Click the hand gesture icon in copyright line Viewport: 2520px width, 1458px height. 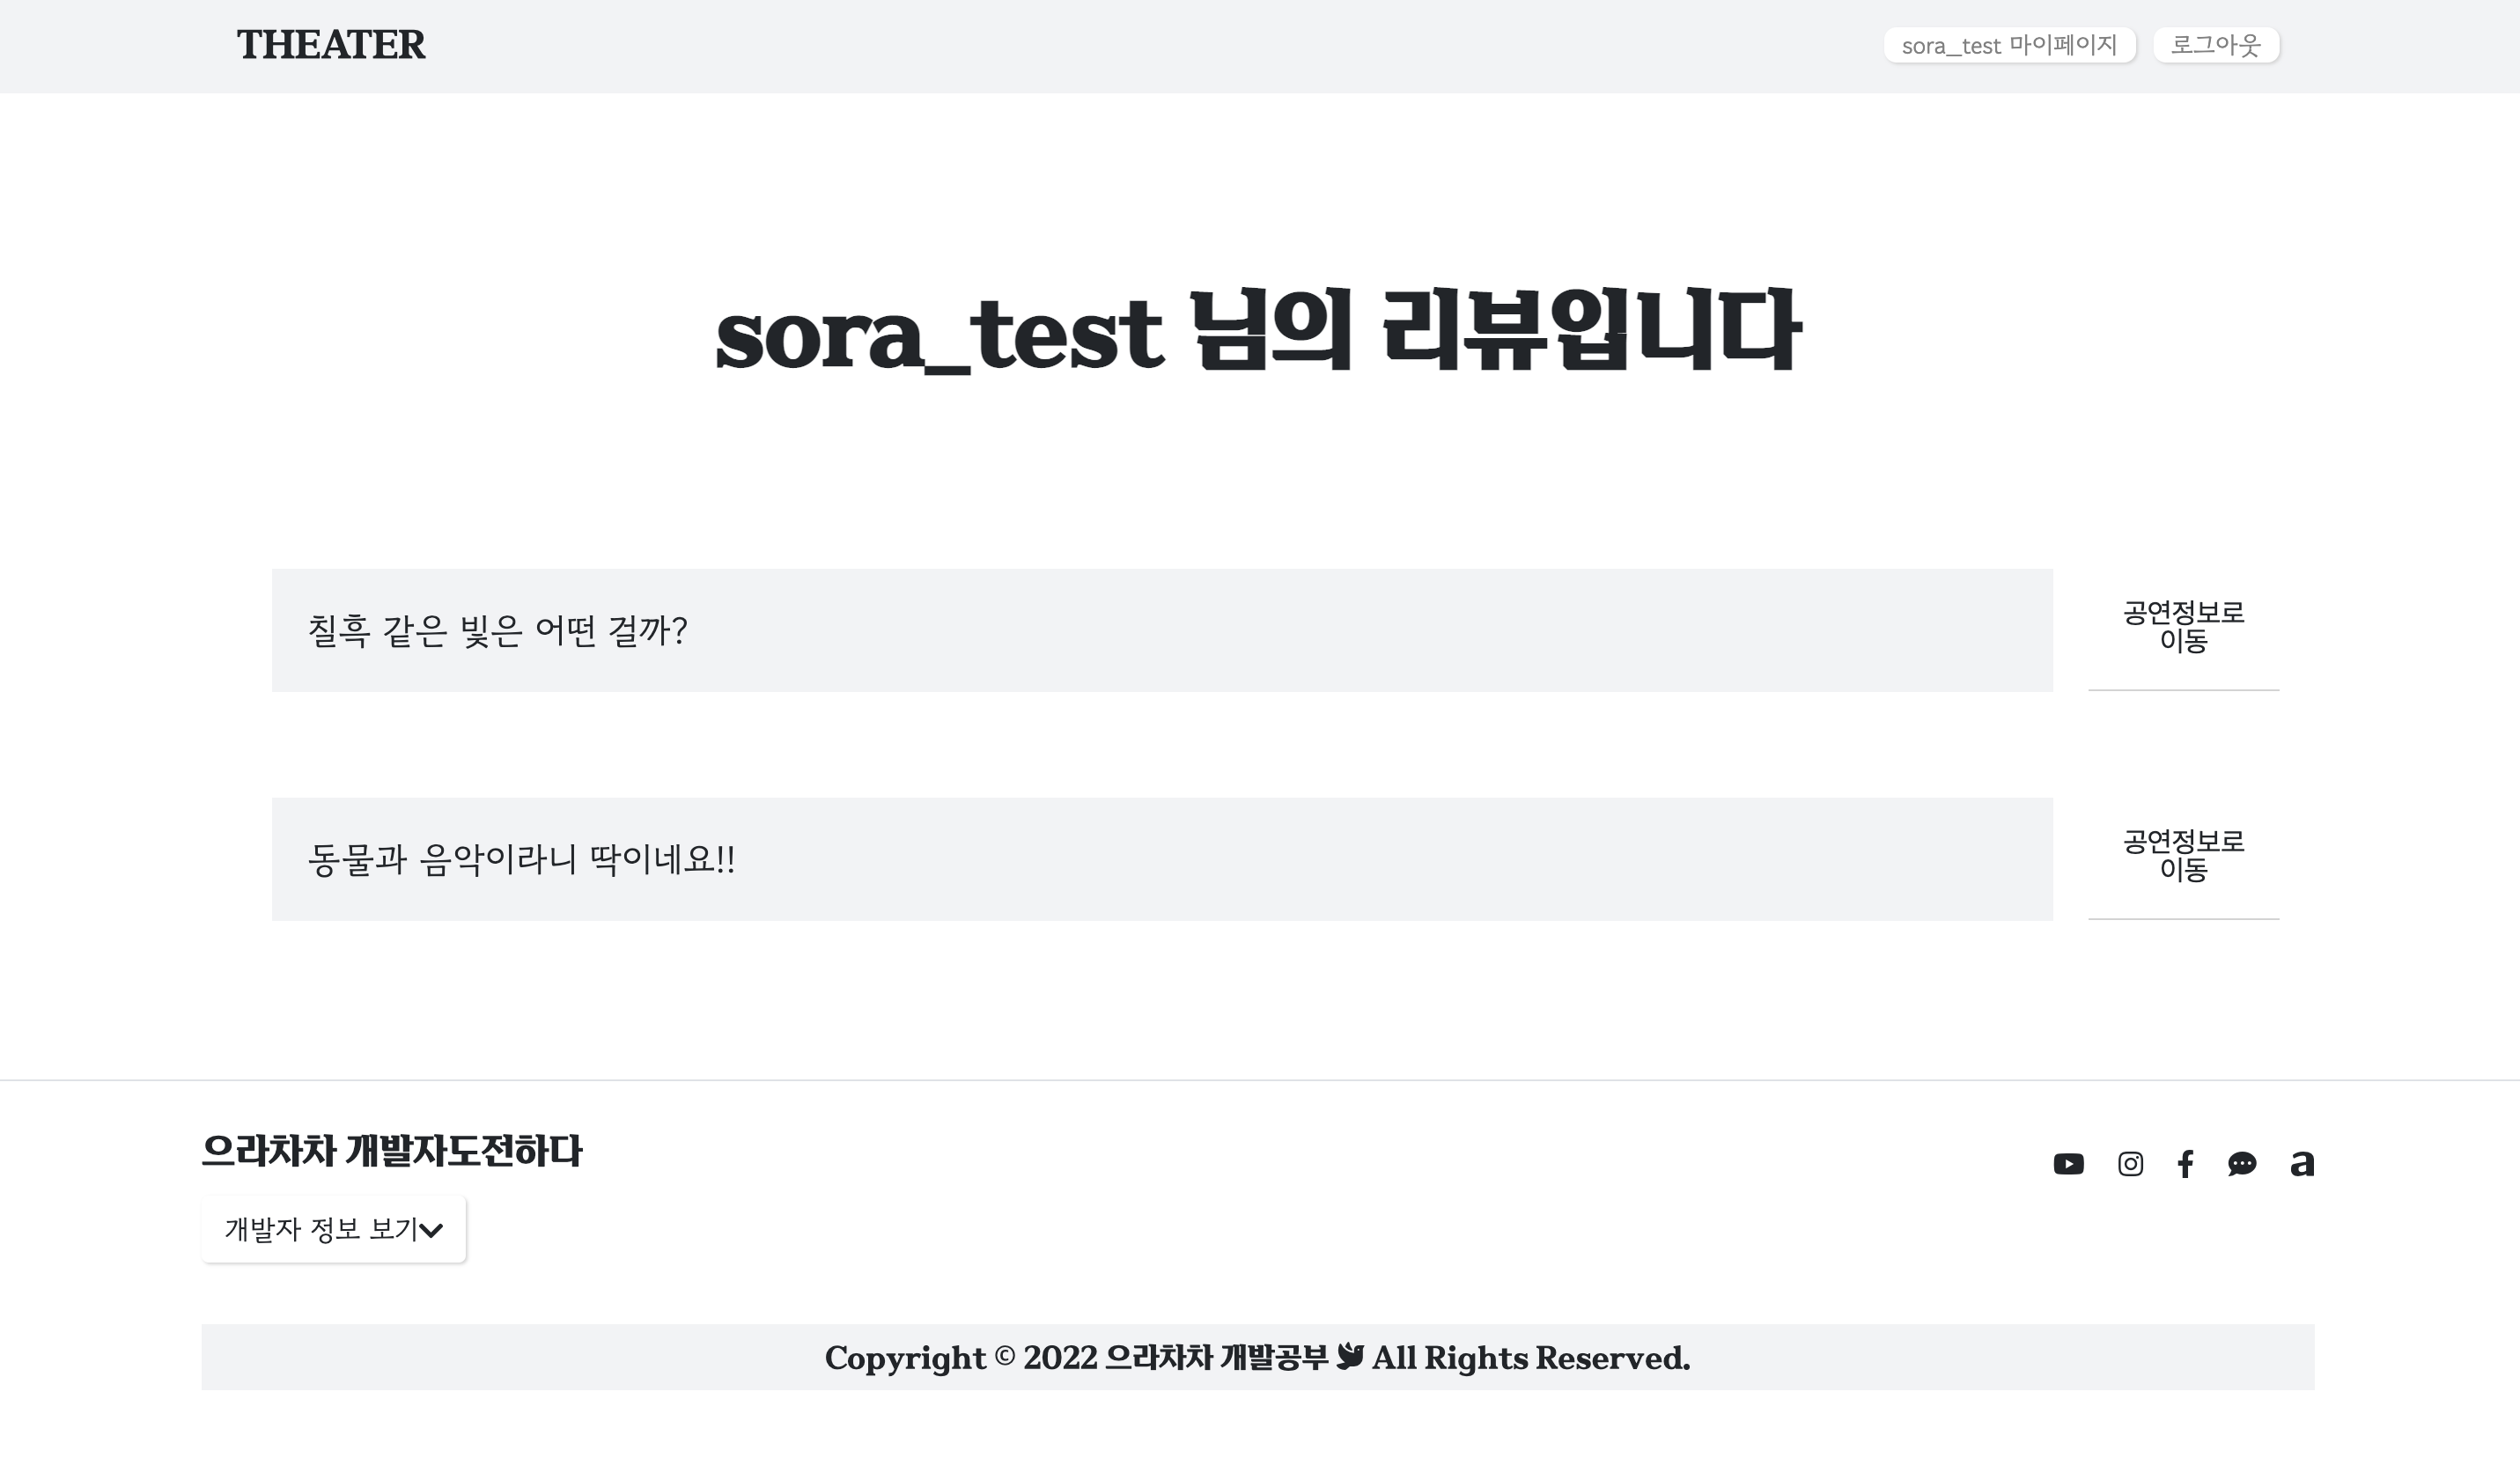pos(1352,1358)
